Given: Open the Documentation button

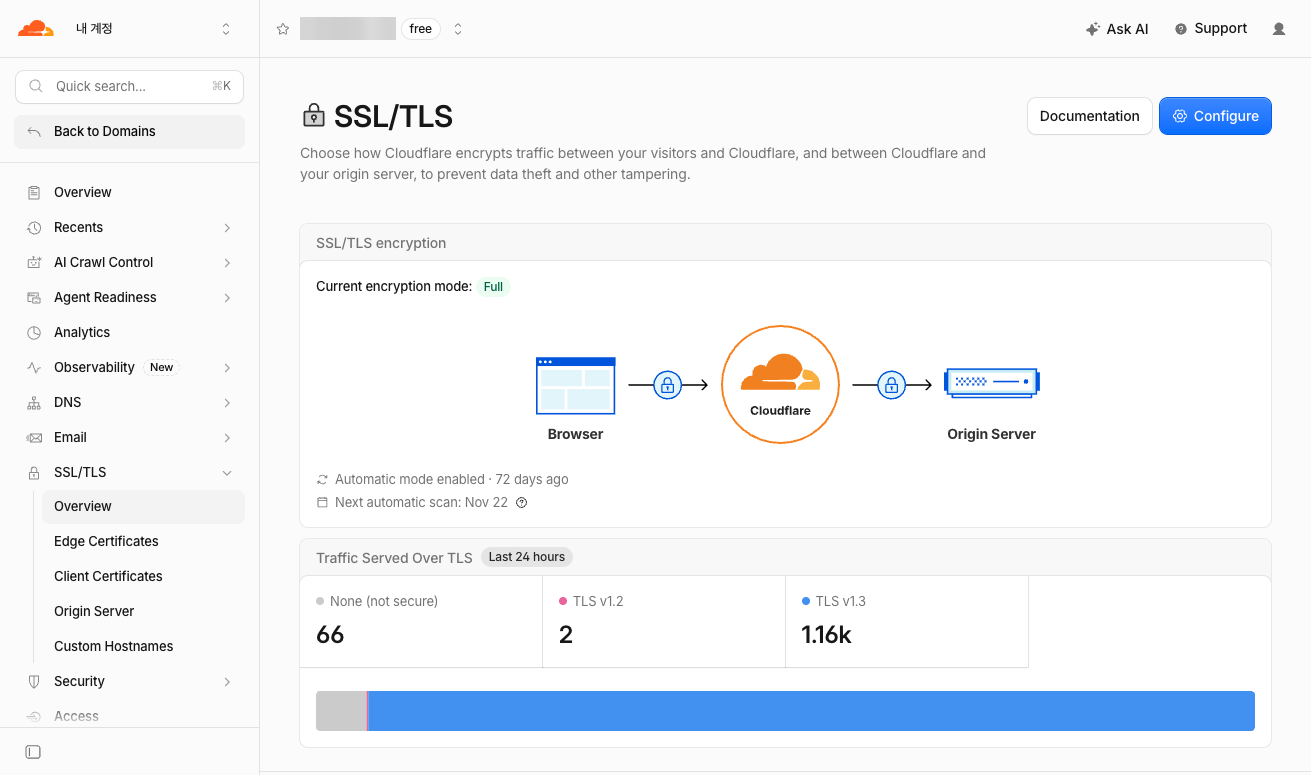Looking at the screenshot, I should coord(1090,116).
